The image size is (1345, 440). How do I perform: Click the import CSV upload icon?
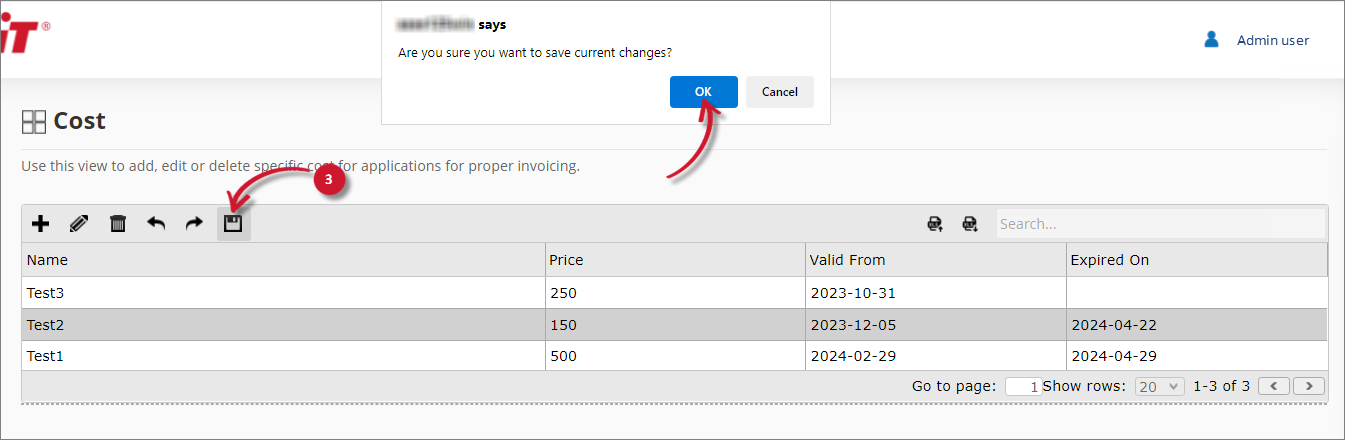[935, 224]
